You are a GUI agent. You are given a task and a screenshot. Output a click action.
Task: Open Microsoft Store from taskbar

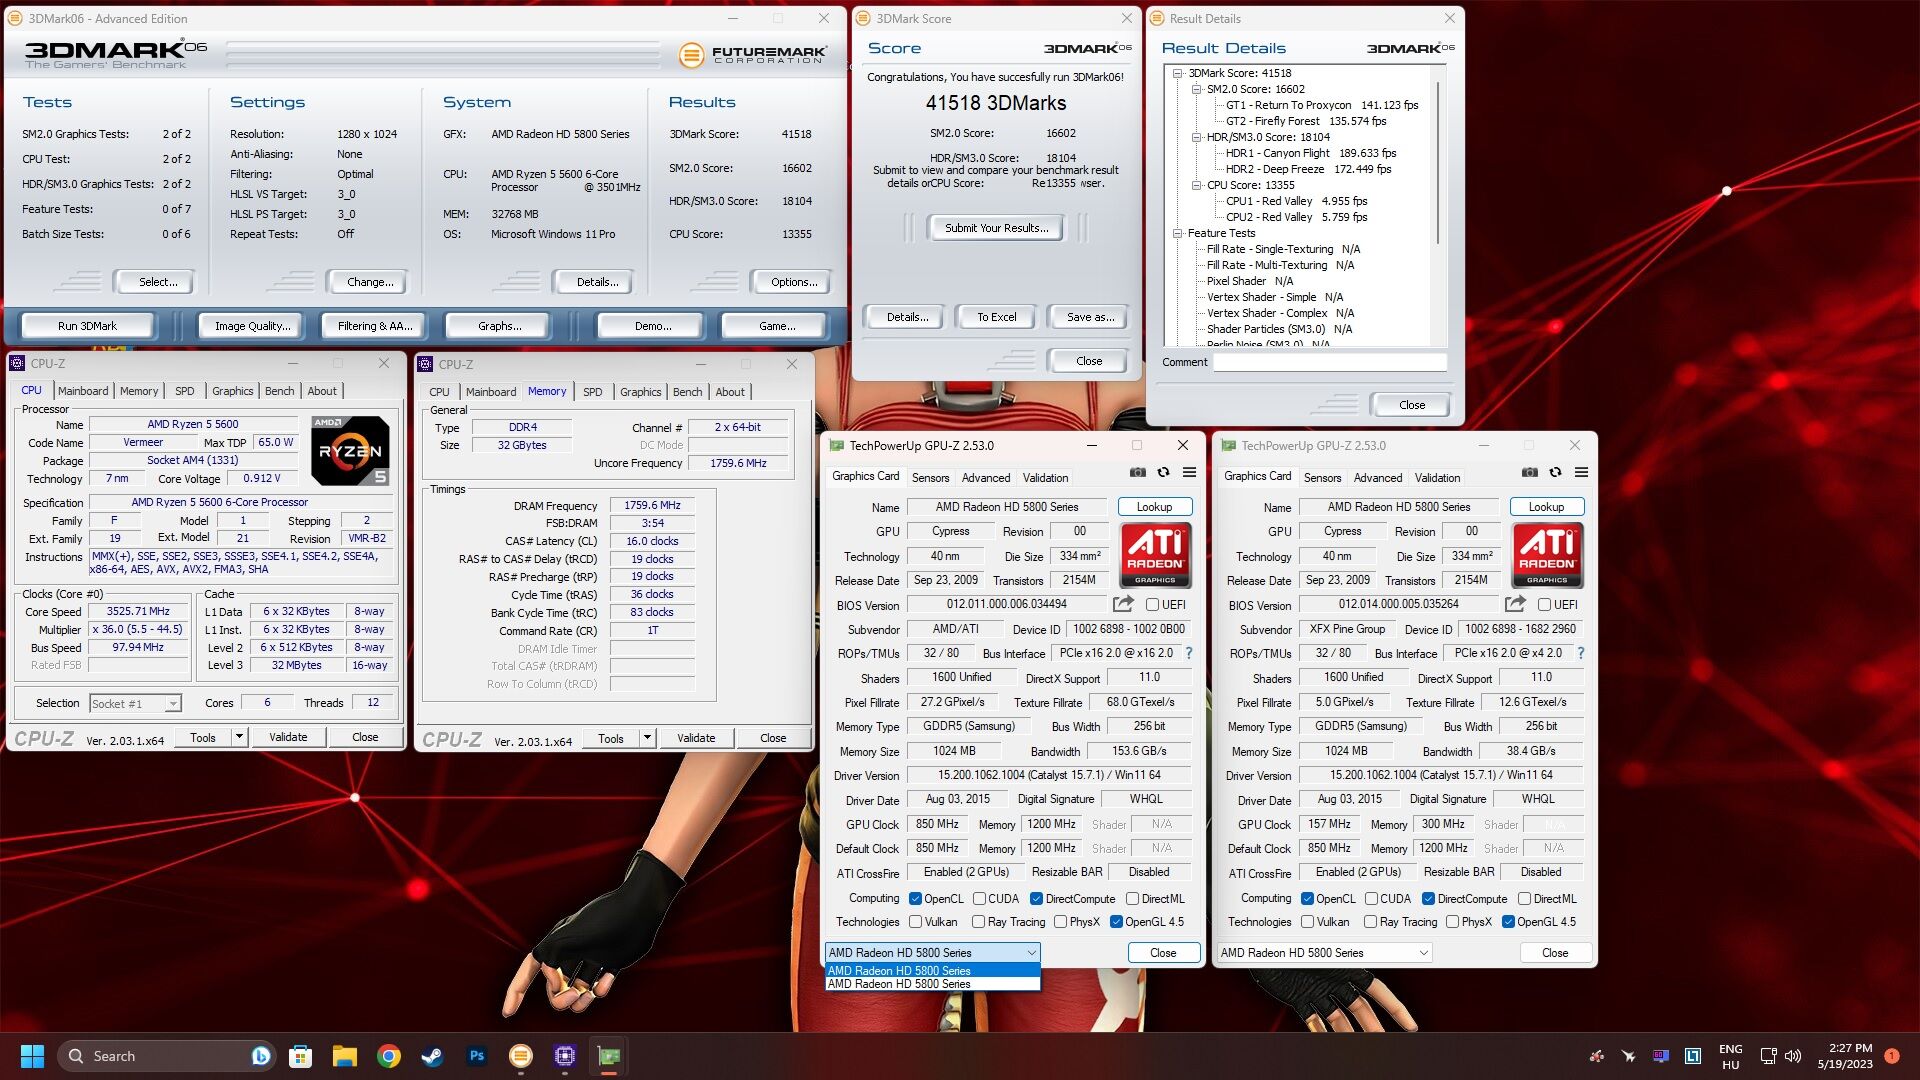tap(300, 1056)
